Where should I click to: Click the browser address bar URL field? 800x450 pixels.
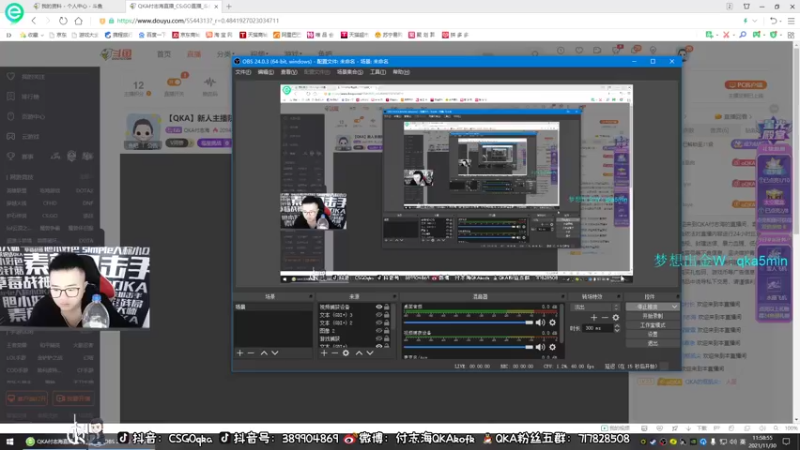coord(418,21)
